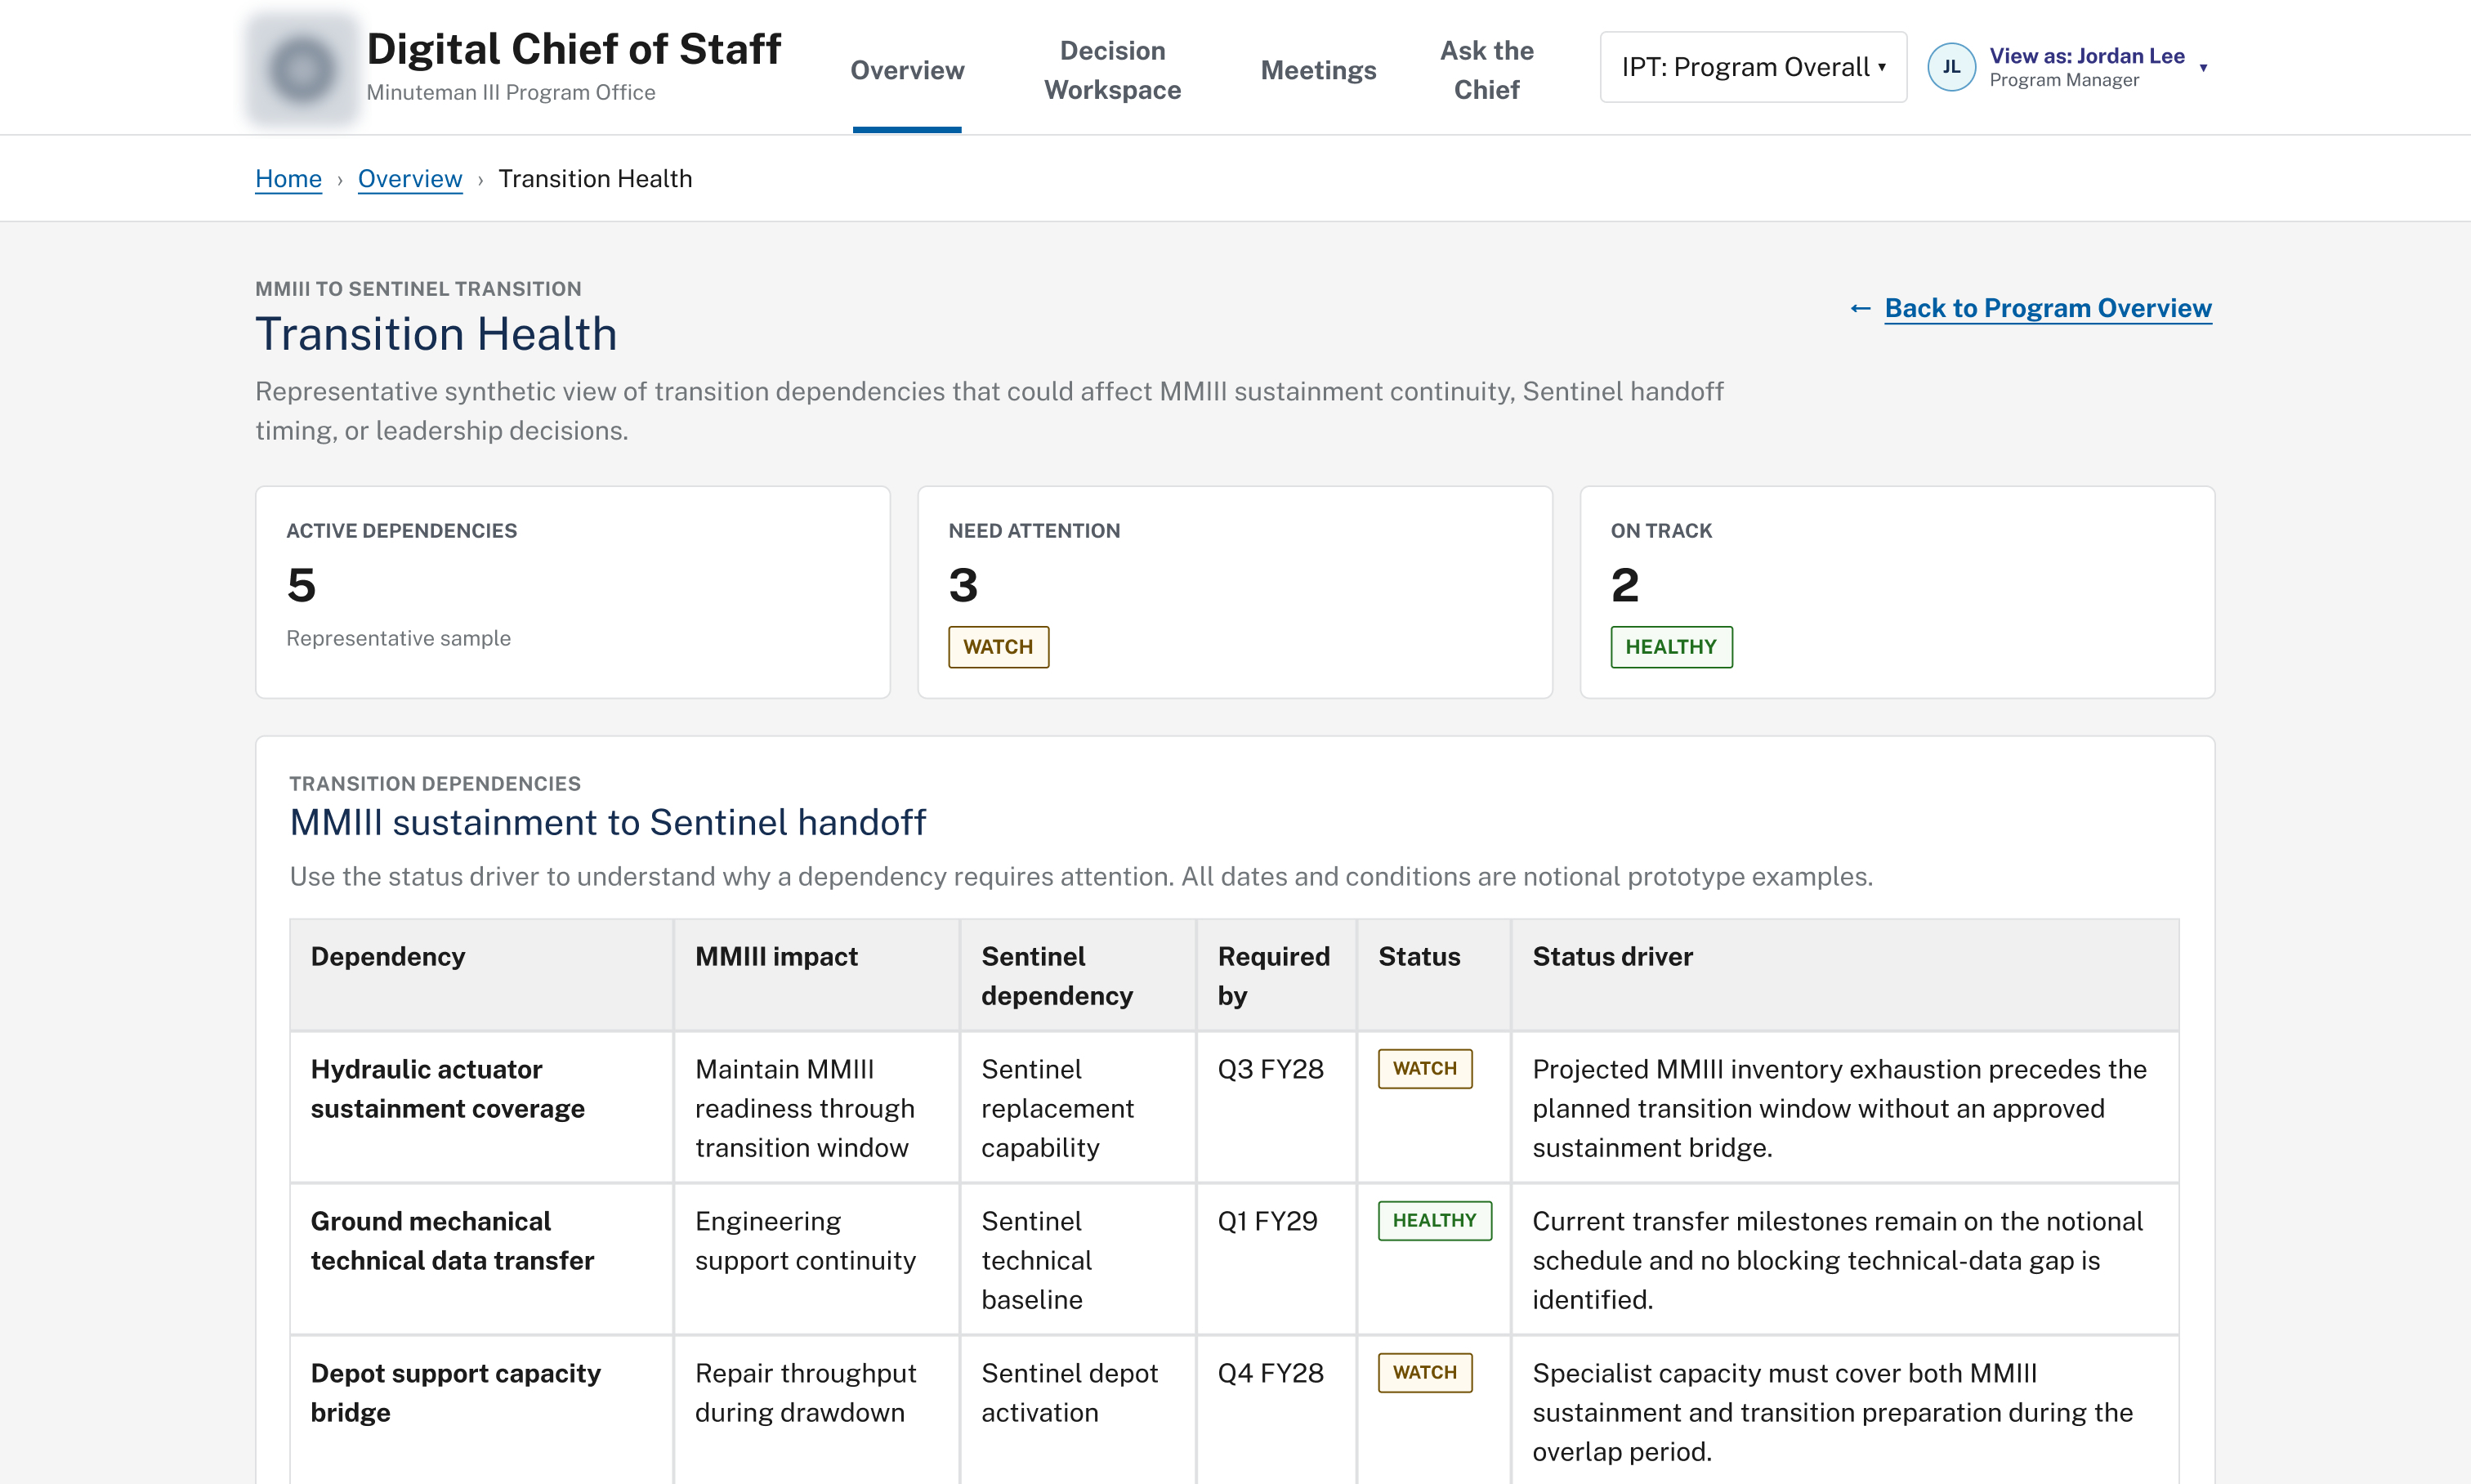Select Hydraulic actuator sustainment coverage row name

[x=447, y=1088]
